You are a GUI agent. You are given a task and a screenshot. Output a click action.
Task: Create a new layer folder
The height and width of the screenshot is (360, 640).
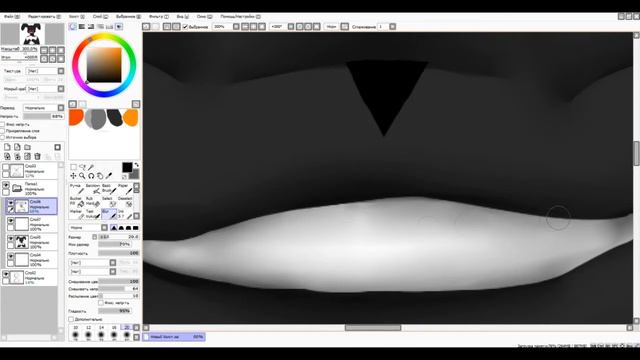tap(27, 147)
